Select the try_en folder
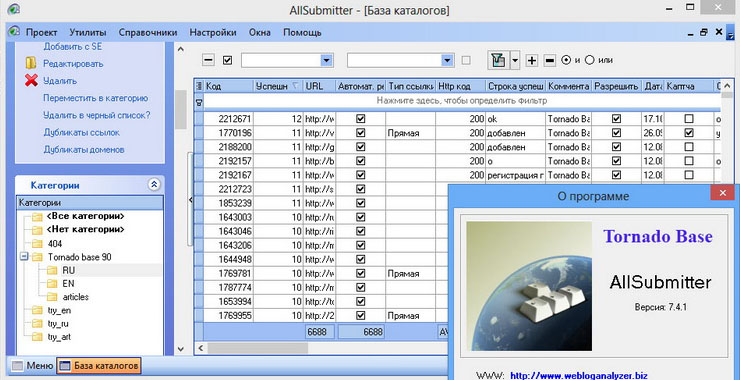The image size is (740, 380). [x=59, y=311]
